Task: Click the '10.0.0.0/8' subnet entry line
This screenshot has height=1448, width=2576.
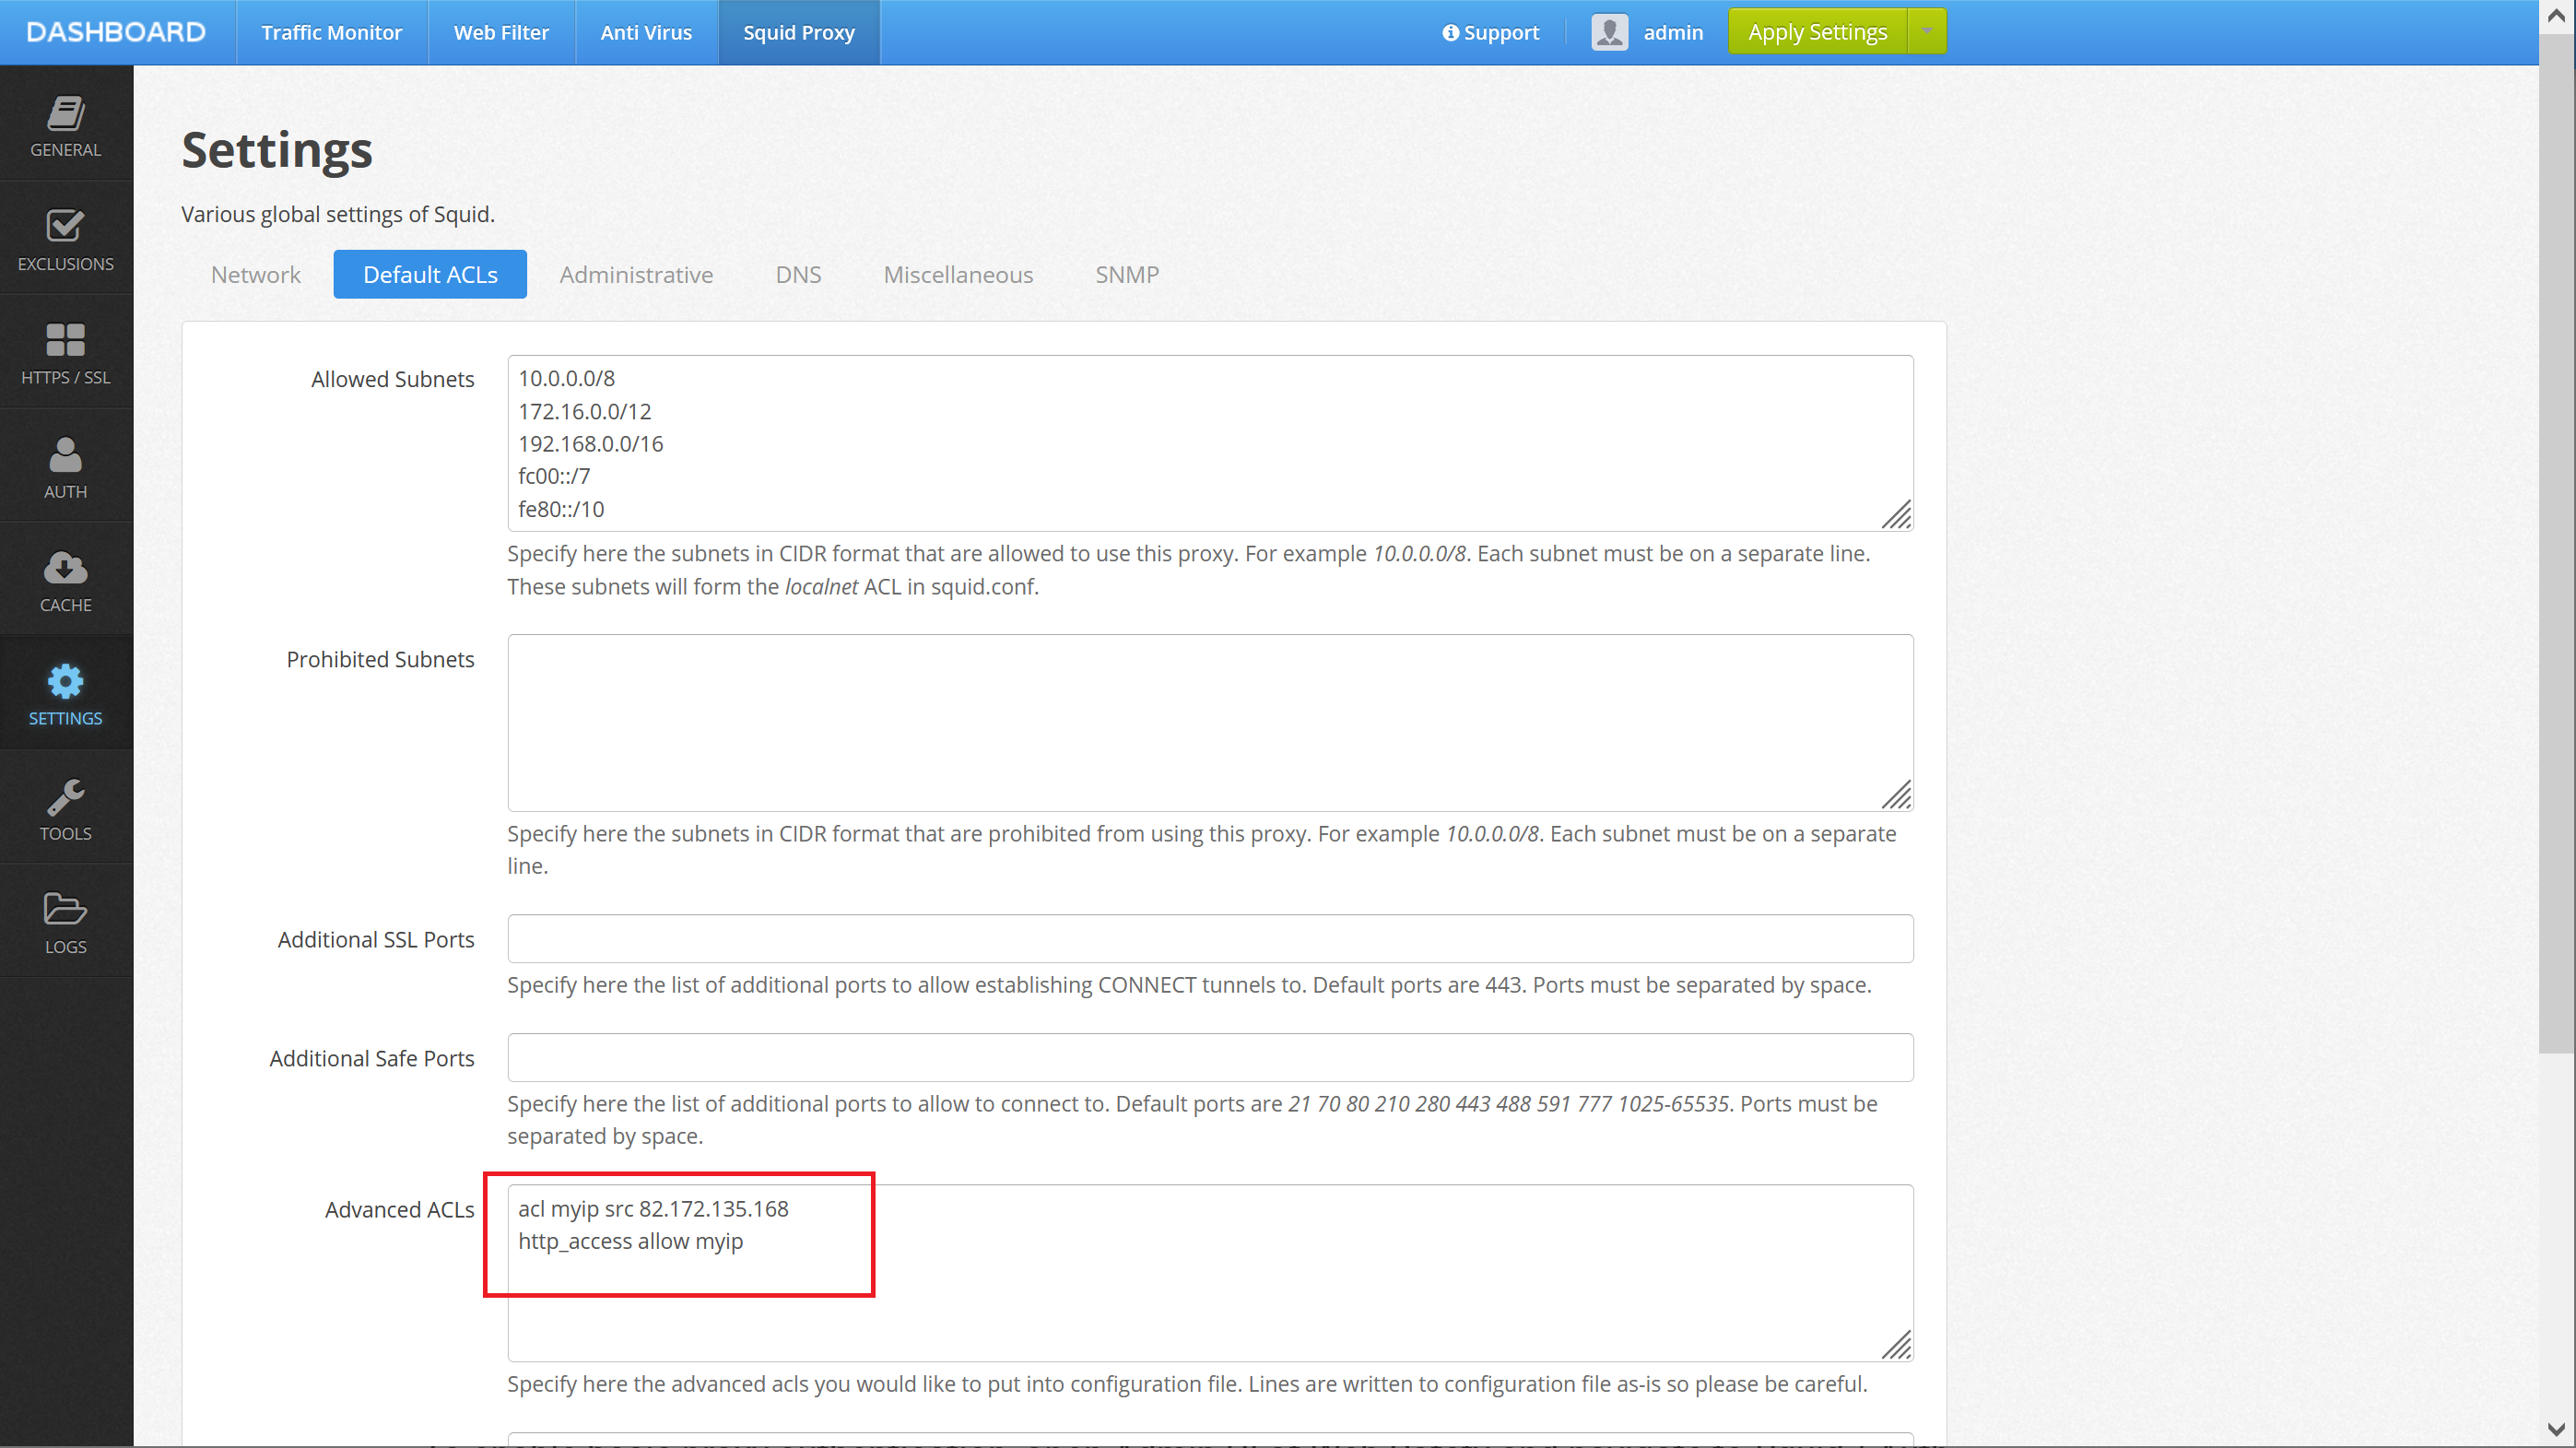Action: (x=566, y=378)
